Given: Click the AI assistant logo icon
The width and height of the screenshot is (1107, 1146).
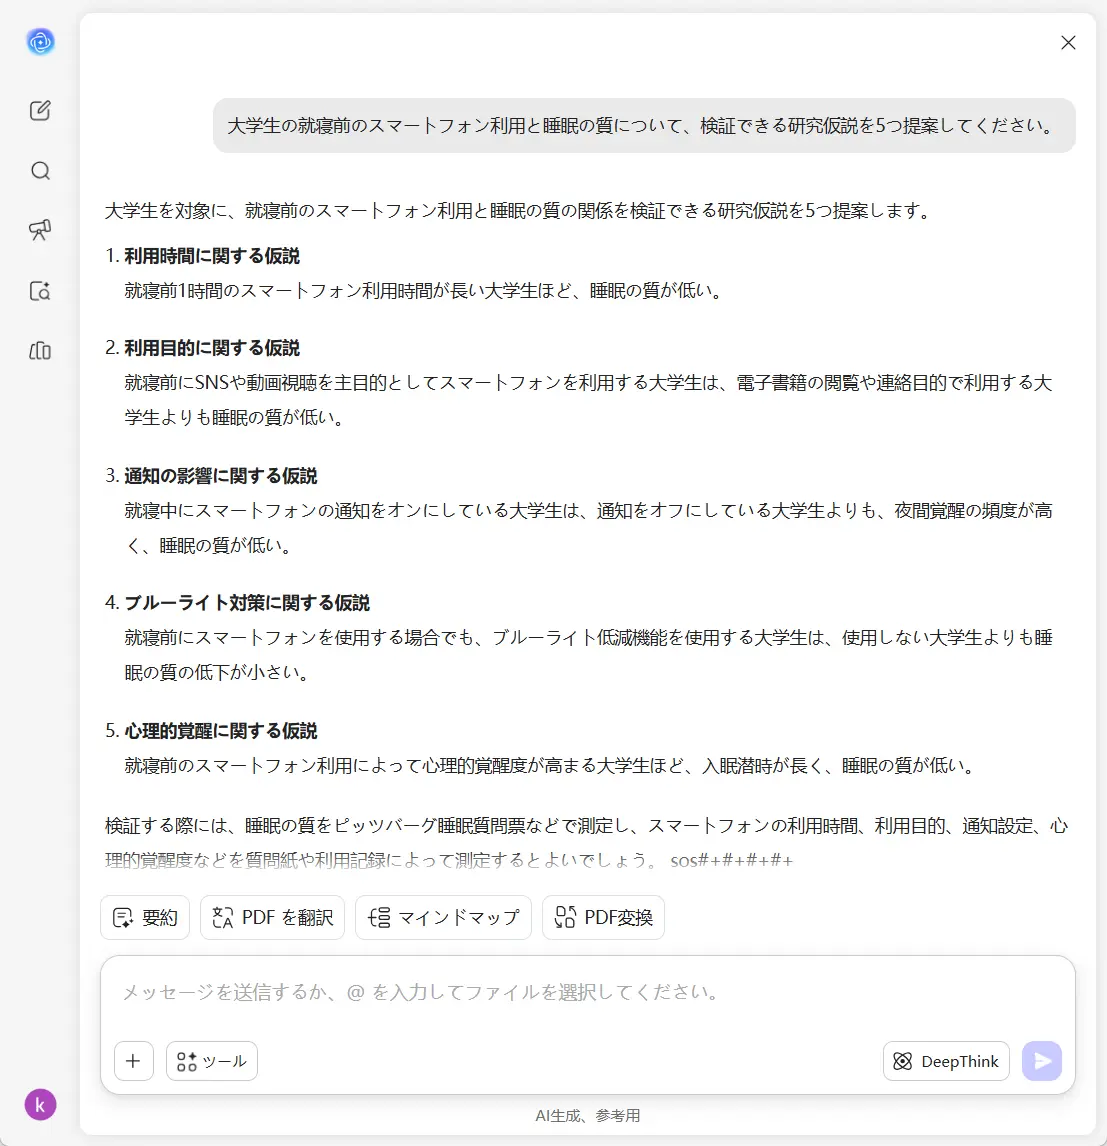Looking at the screenshot, I should tap(40, 42).
